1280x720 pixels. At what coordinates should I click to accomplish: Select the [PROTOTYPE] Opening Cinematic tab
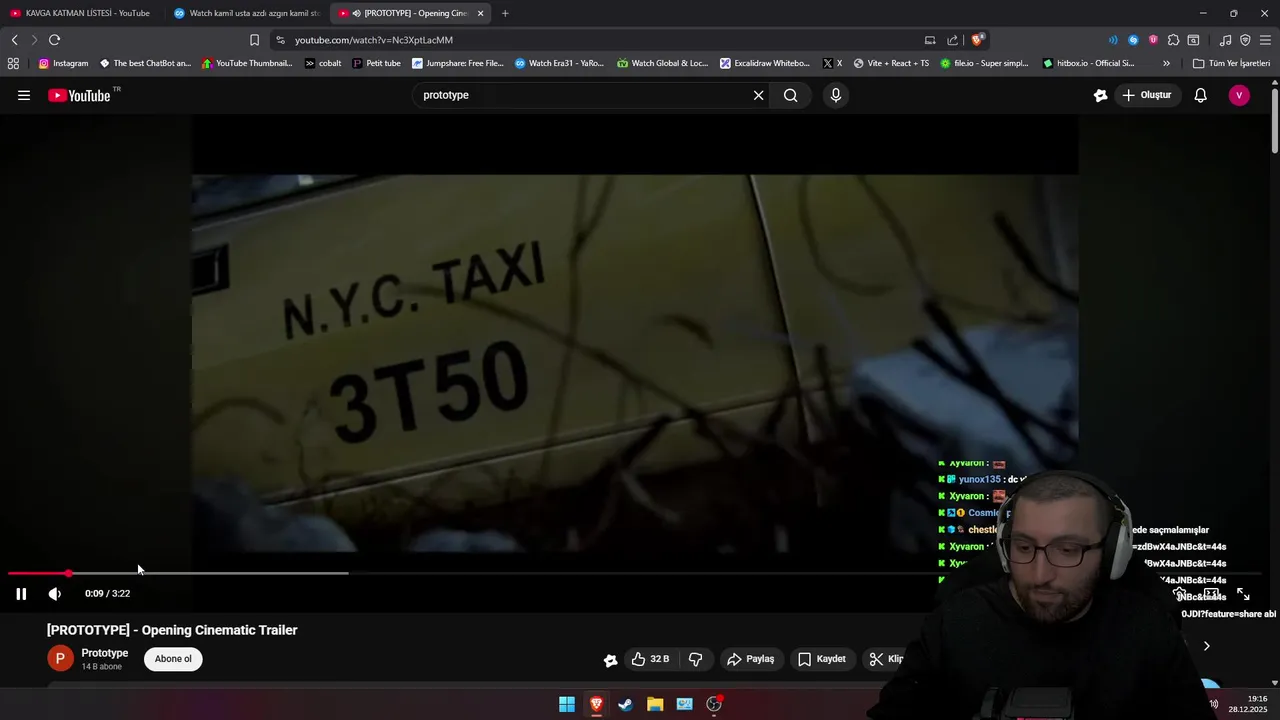tap(412, 13)
